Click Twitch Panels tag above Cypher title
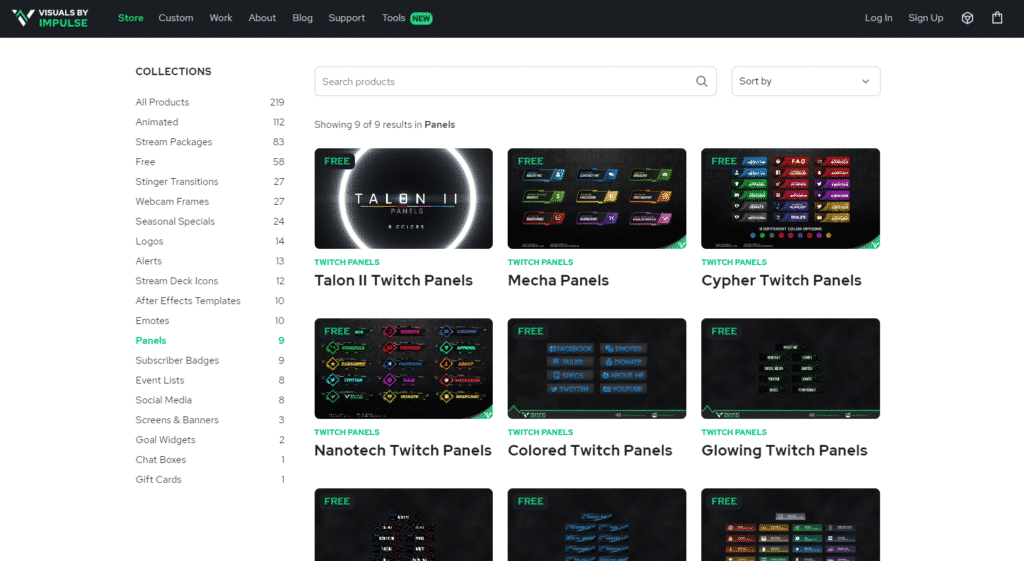 click(x=734, y=262)
